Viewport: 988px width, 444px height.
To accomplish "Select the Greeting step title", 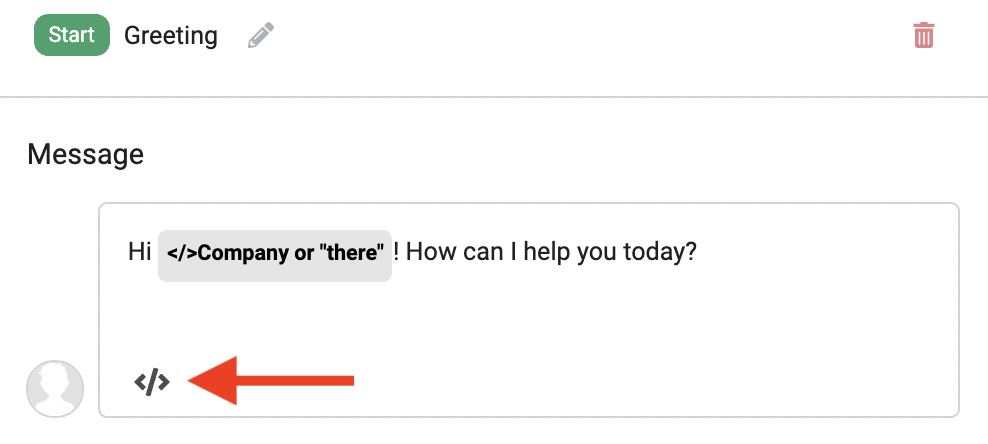I will [x=171, y=36].
